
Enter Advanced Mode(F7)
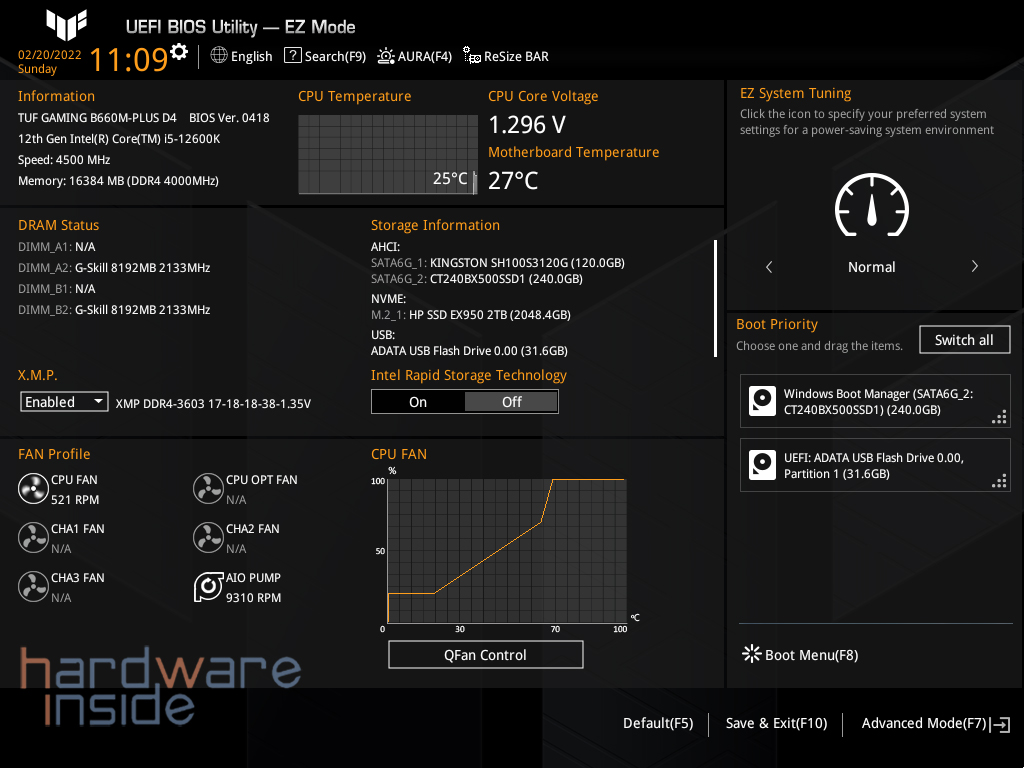click(x=923, y=723)
